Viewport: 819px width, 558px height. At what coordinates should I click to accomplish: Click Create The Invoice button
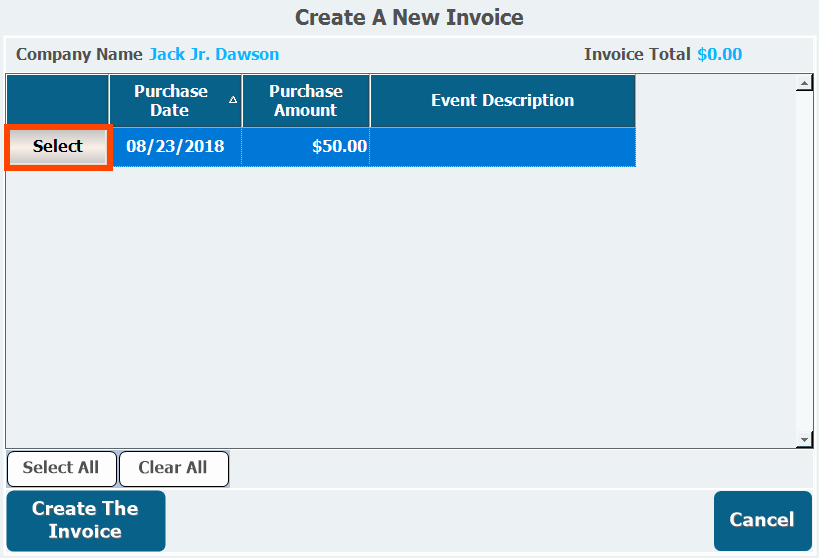click(x=85, y=520)
